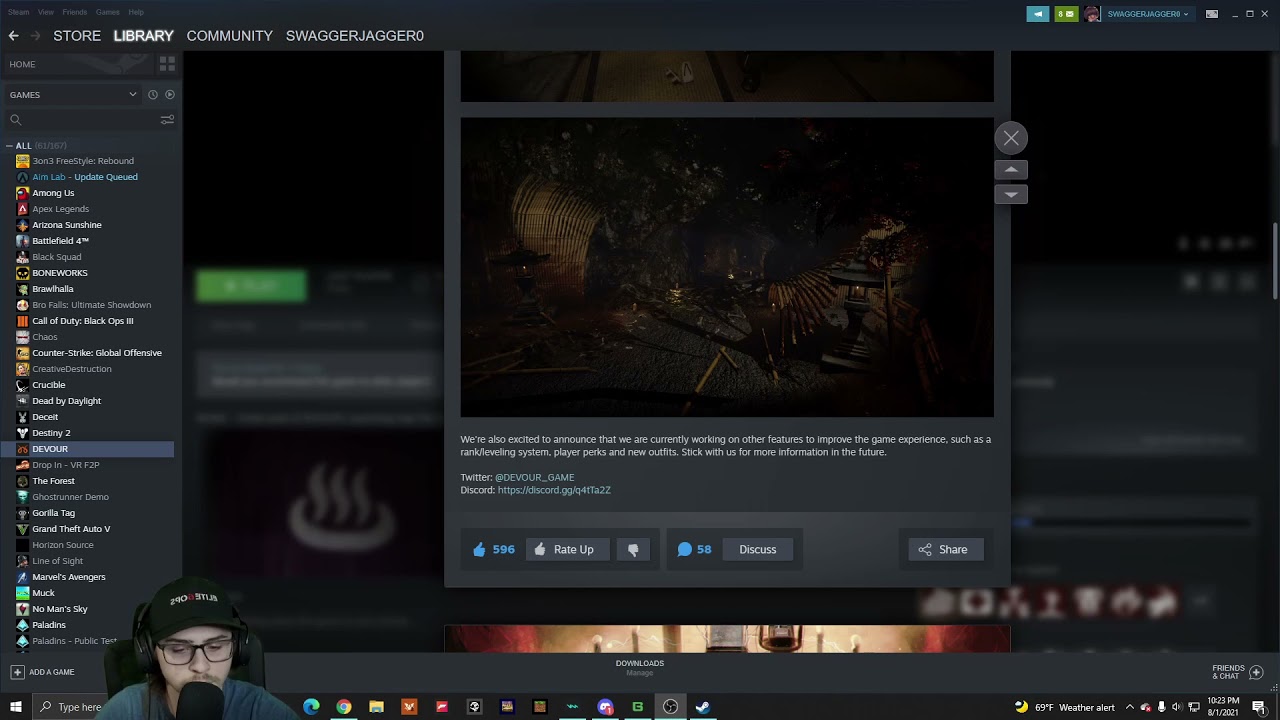Open the Windows notification center

click(1258, 707)
